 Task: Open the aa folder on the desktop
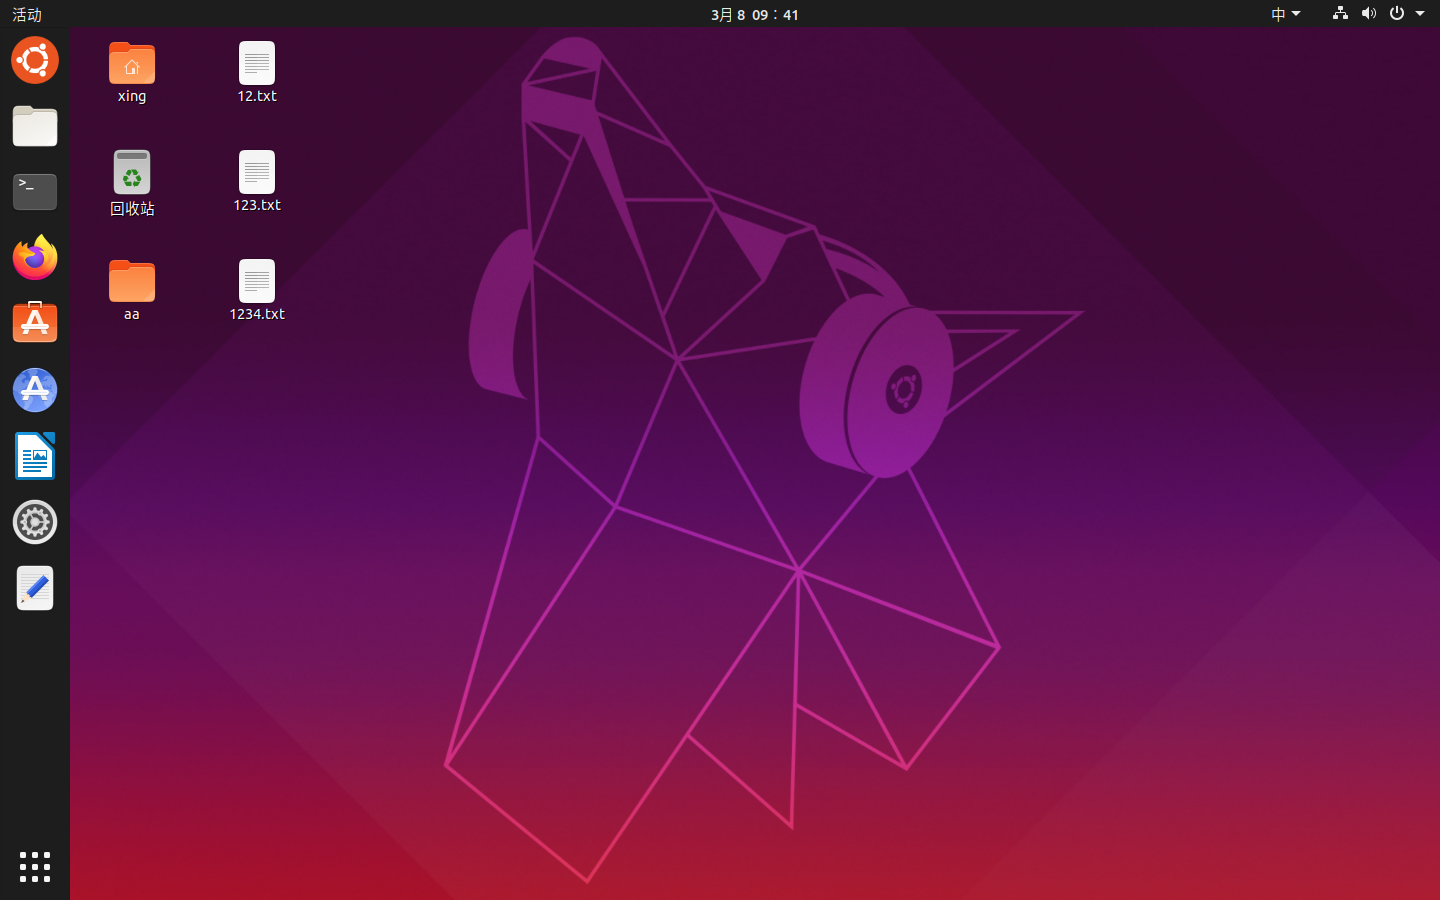(x=132, y=281)
